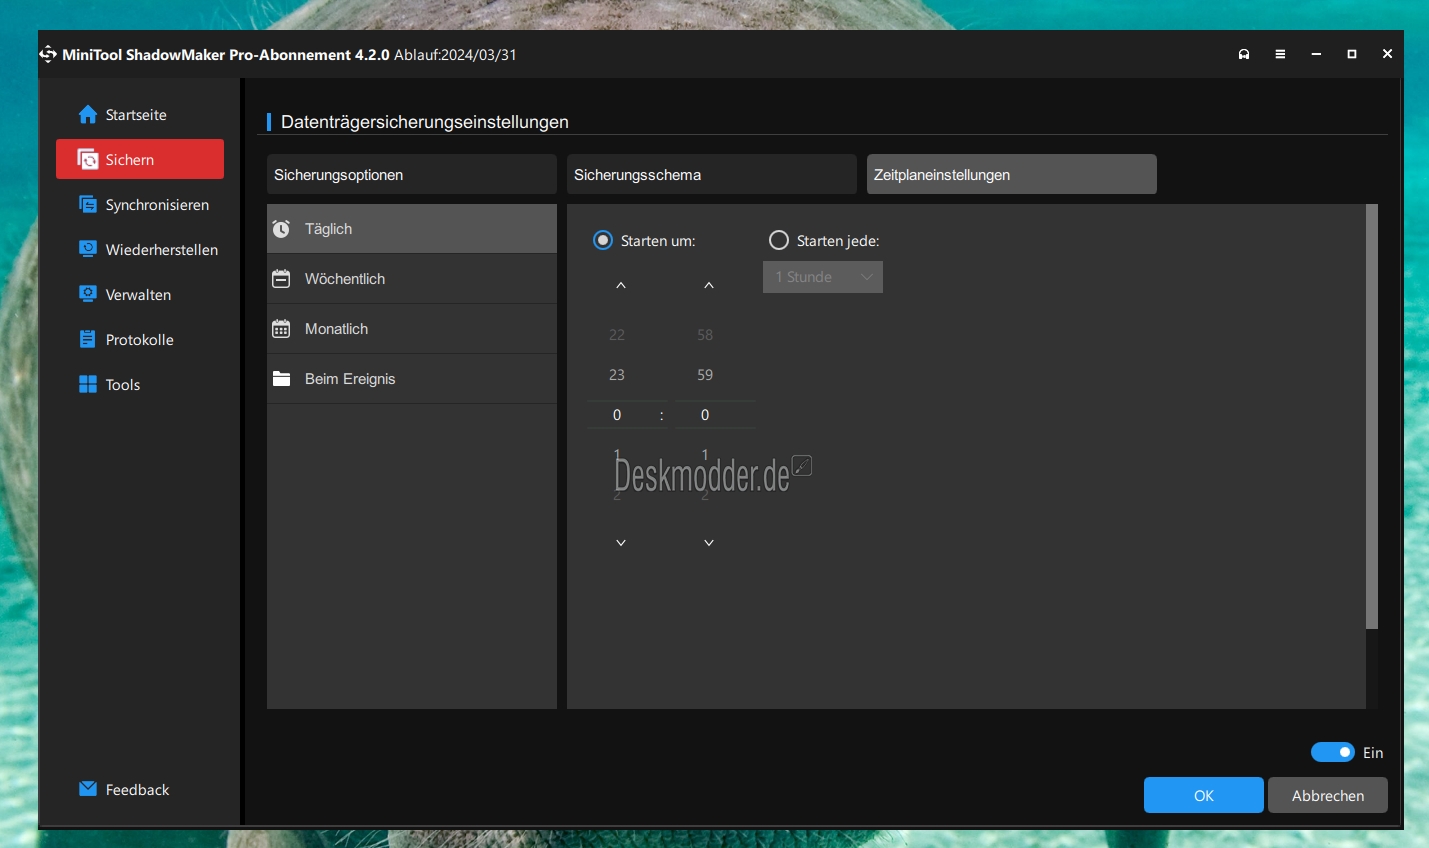Open the hamburger menu icon
Image resolution: width=1429 pixels, height=848 pixels.
1280,54
